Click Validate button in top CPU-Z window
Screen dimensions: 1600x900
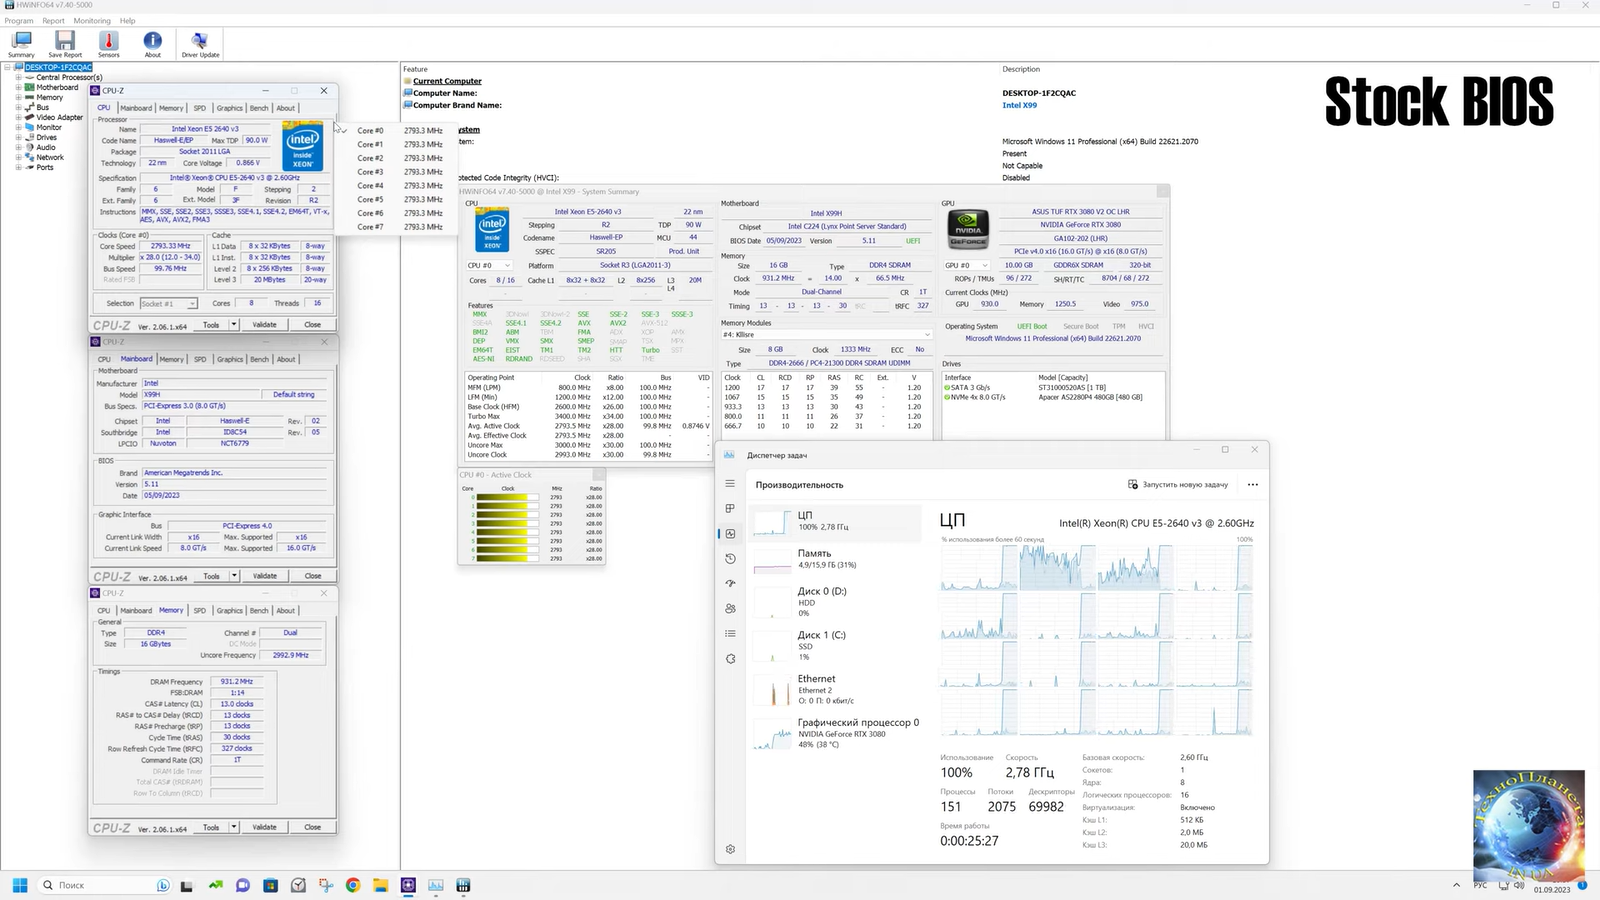pos(264,325)
